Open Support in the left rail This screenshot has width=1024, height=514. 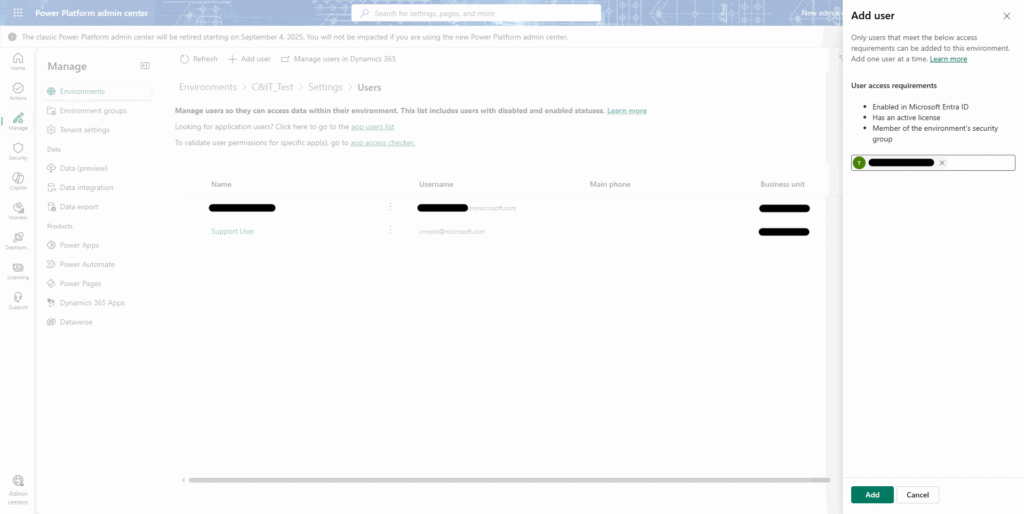click(x=18, y=300)
